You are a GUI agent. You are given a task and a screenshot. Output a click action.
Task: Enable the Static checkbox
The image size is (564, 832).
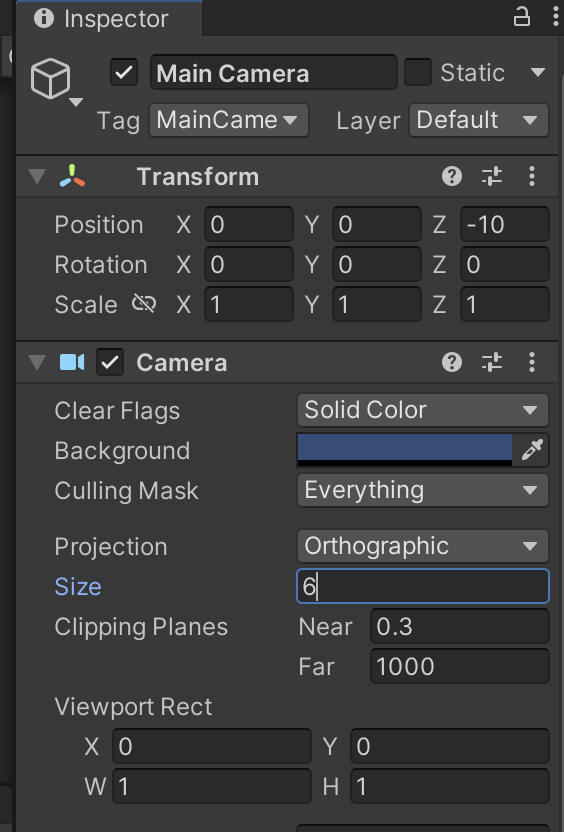coord(418,72)
